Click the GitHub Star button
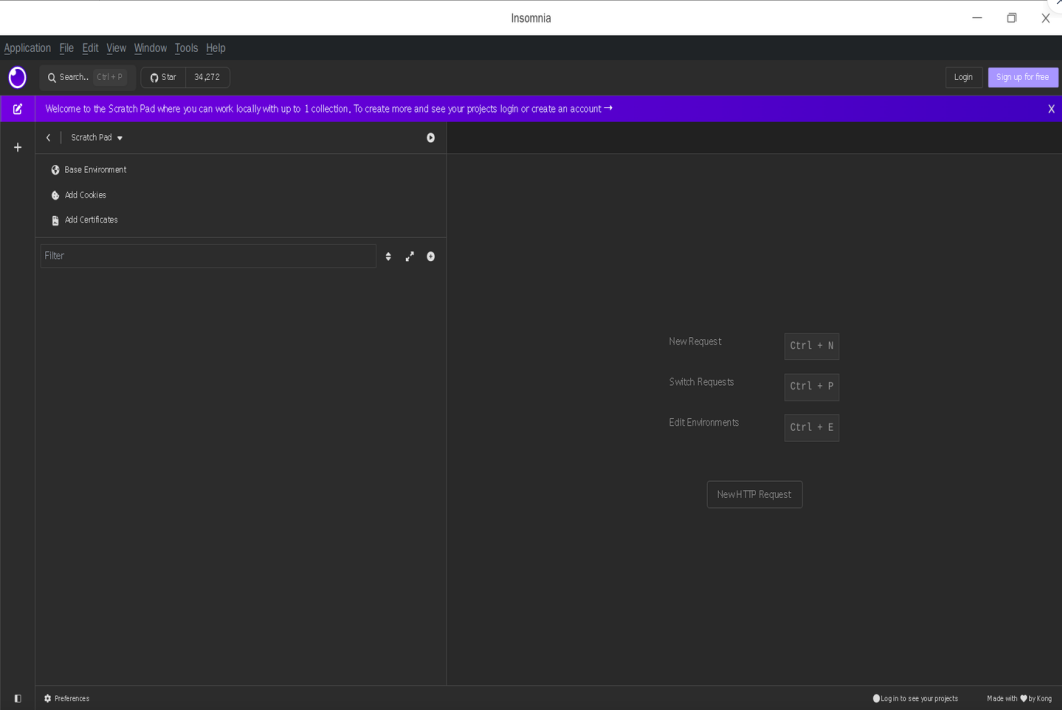Viewport: 1062px width, 710px height. (163, 77)
